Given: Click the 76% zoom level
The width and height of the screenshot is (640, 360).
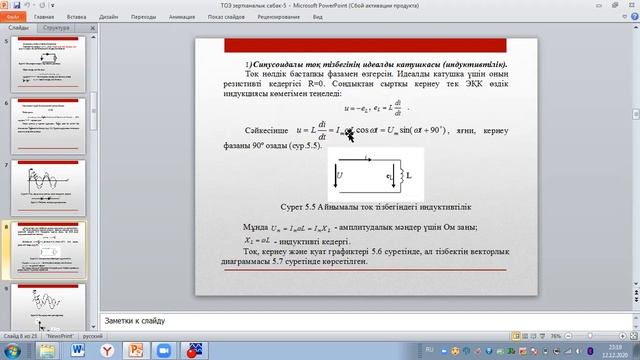Looking at the screenshot, I should click(556, 336).
